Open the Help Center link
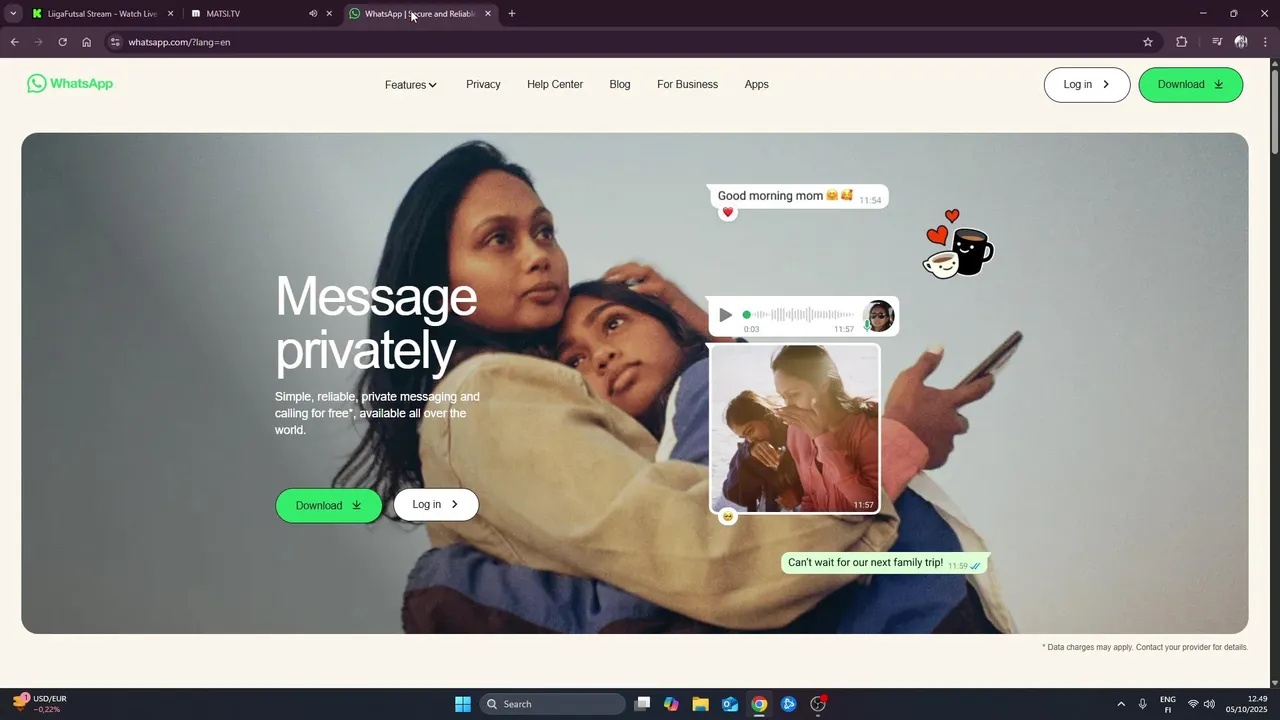1280x720 pixels. pyautogui.click(x=555, y=84)
